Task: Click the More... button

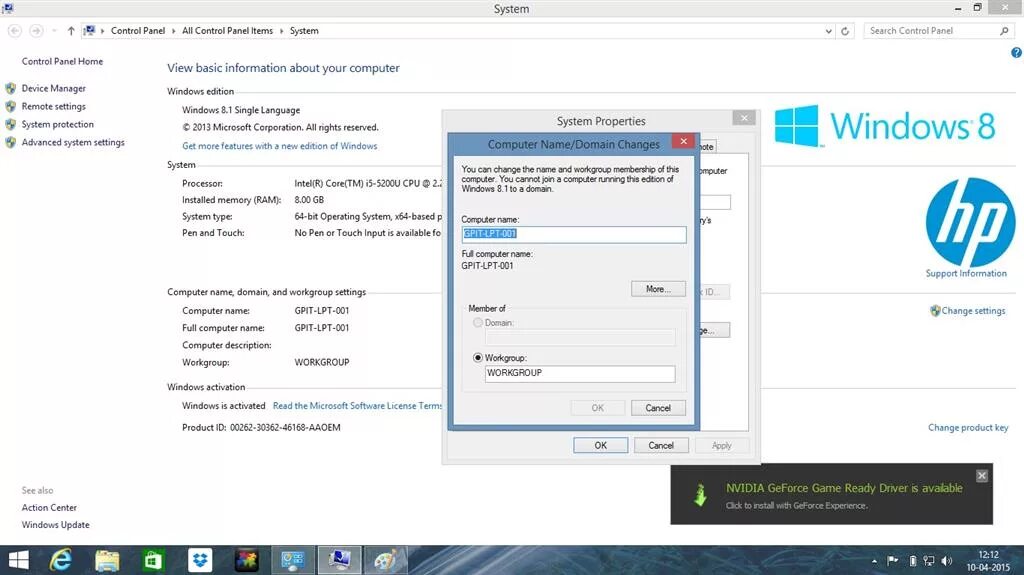Action: (x=658, y=289)
